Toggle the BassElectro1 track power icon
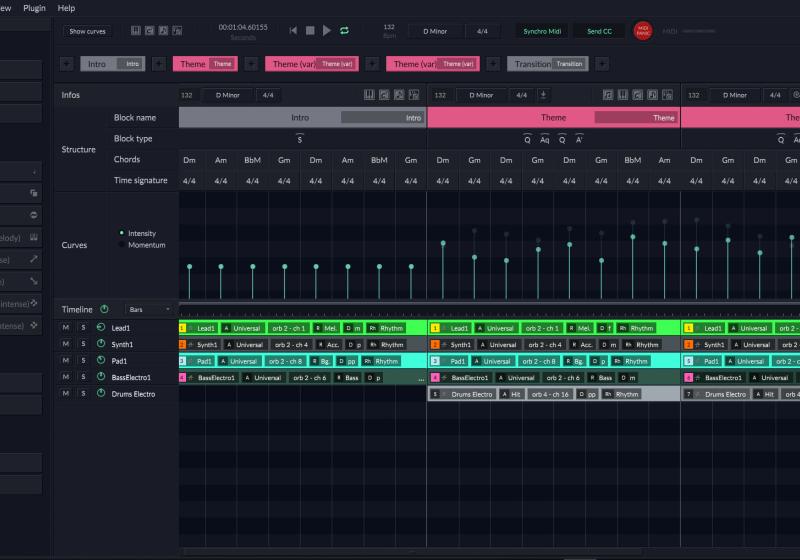Image resolution: width=800 pixels, height=560 pixels. (x=101, y=376)
